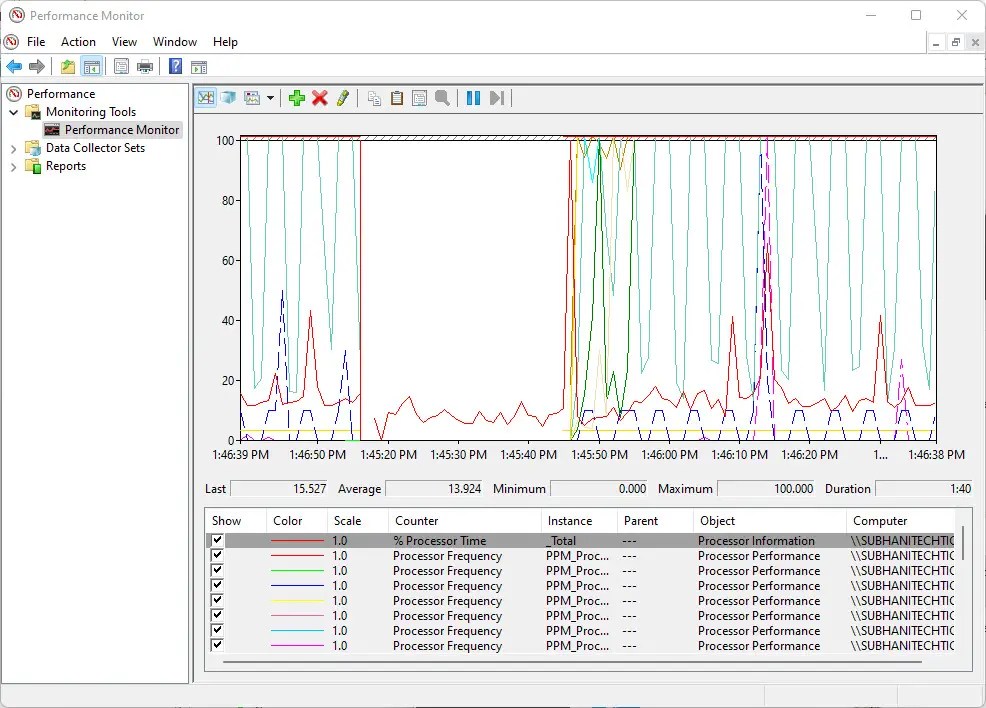Select Reports in the navigation tree
Image resolution: width=986 pixels, height=708 pixels.
coord(66,166)
